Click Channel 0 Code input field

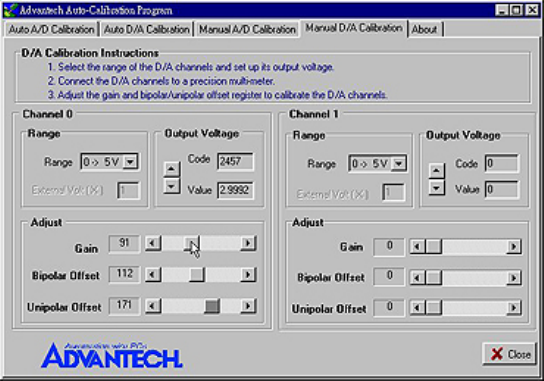tap(235, 161)
